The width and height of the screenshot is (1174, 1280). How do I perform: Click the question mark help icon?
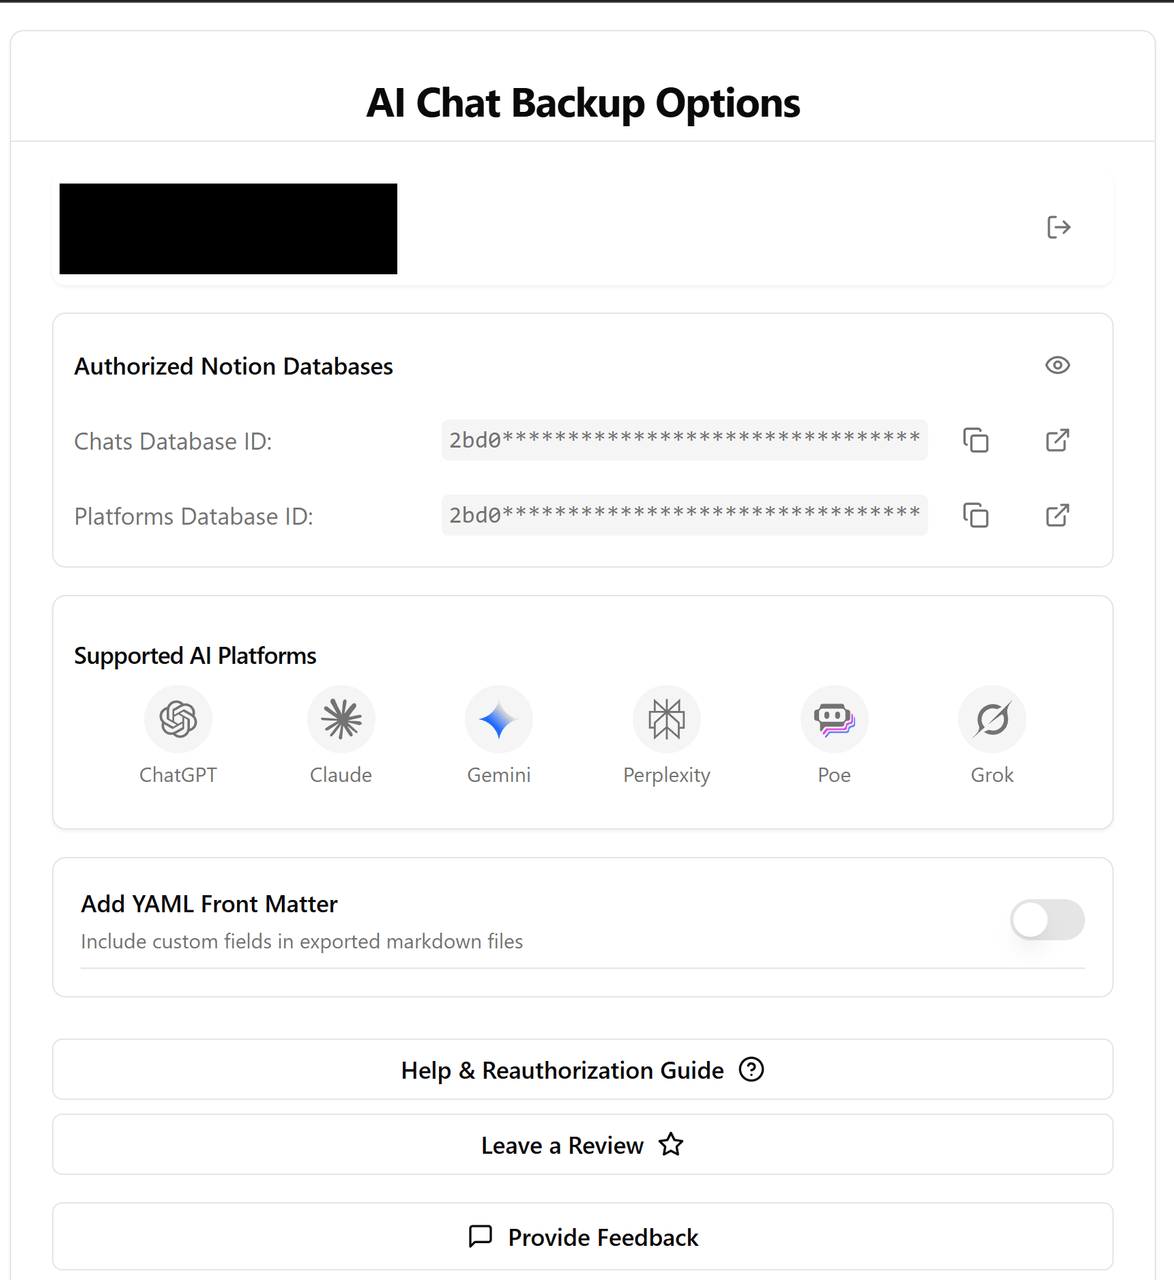click(x=751, y=1070)
